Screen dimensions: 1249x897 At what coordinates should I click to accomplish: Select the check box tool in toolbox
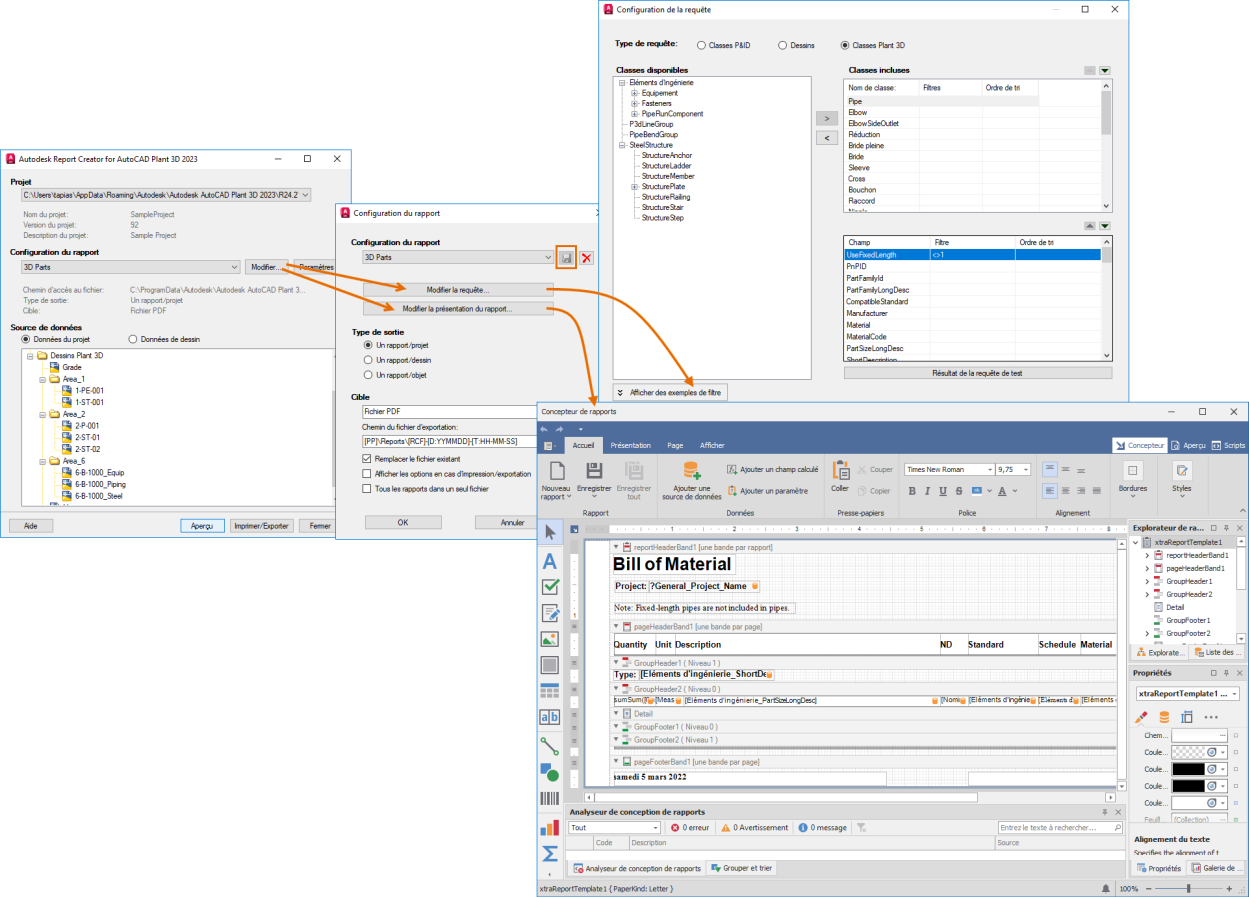pos(549,587)
